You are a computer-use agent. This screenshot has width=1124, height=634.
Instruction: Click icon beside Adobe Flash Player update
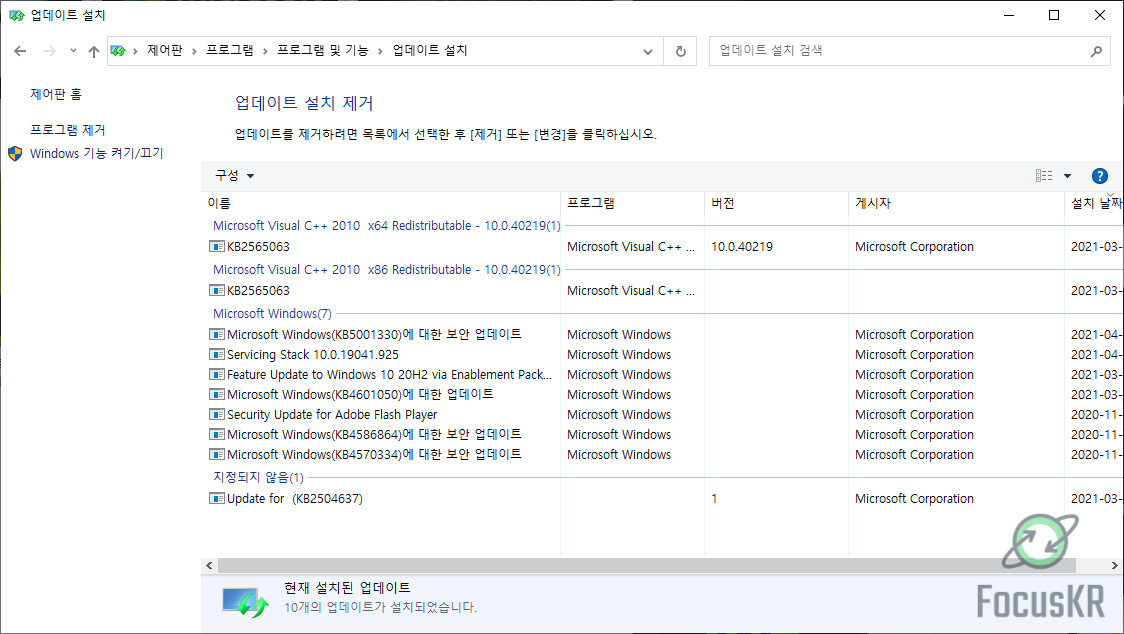[216, 415]
